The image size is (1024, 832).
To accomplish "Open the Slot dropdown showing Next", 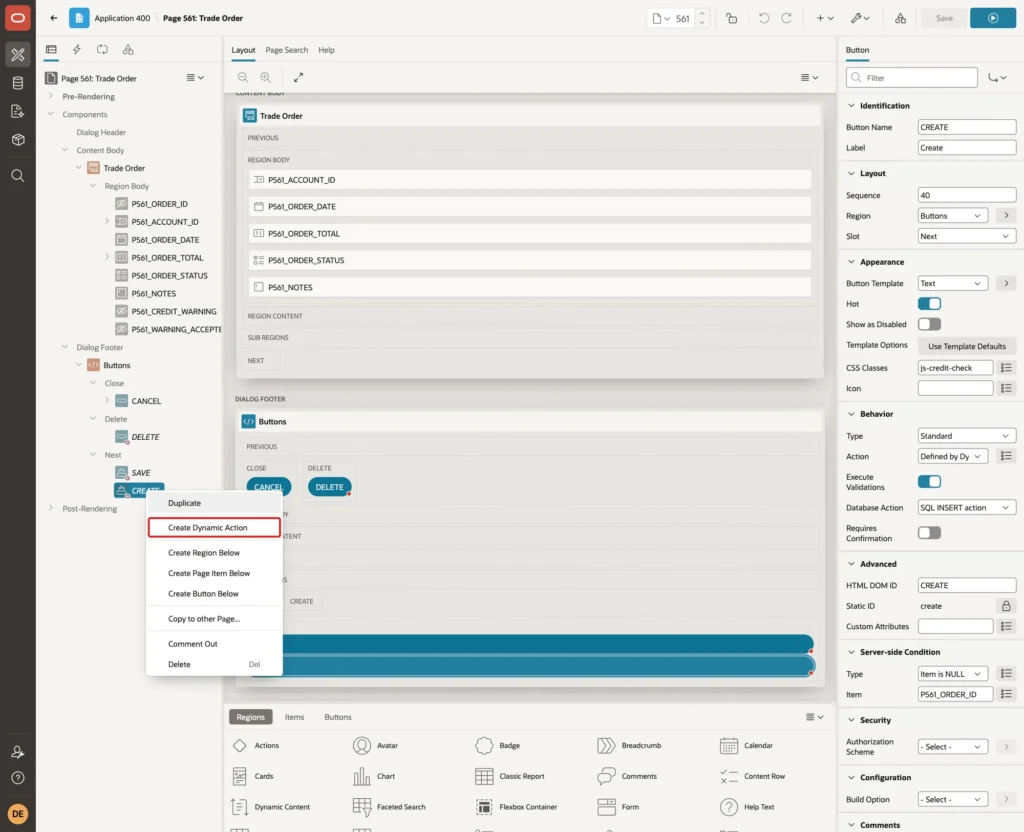I will 967,236.
